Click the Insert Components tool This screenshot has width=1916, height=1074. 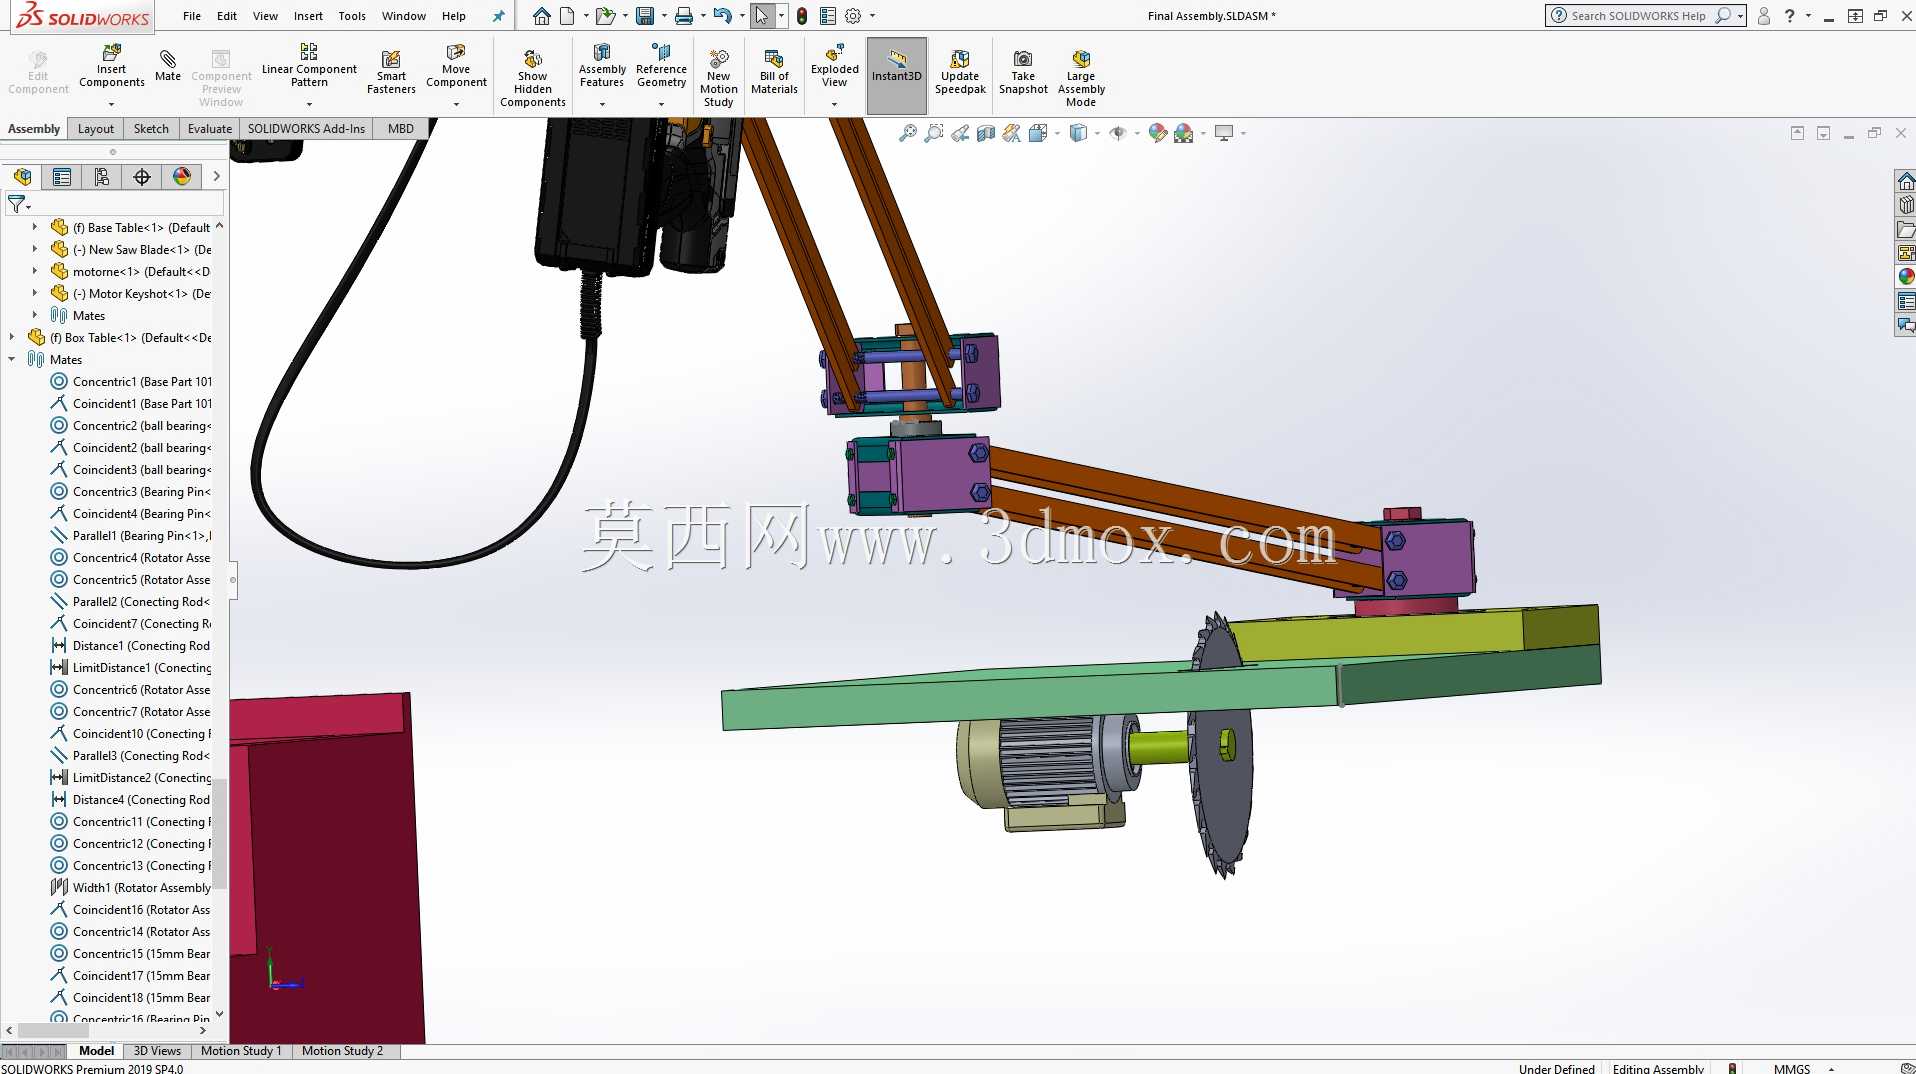pyautogui.click(x=112, y=66)
